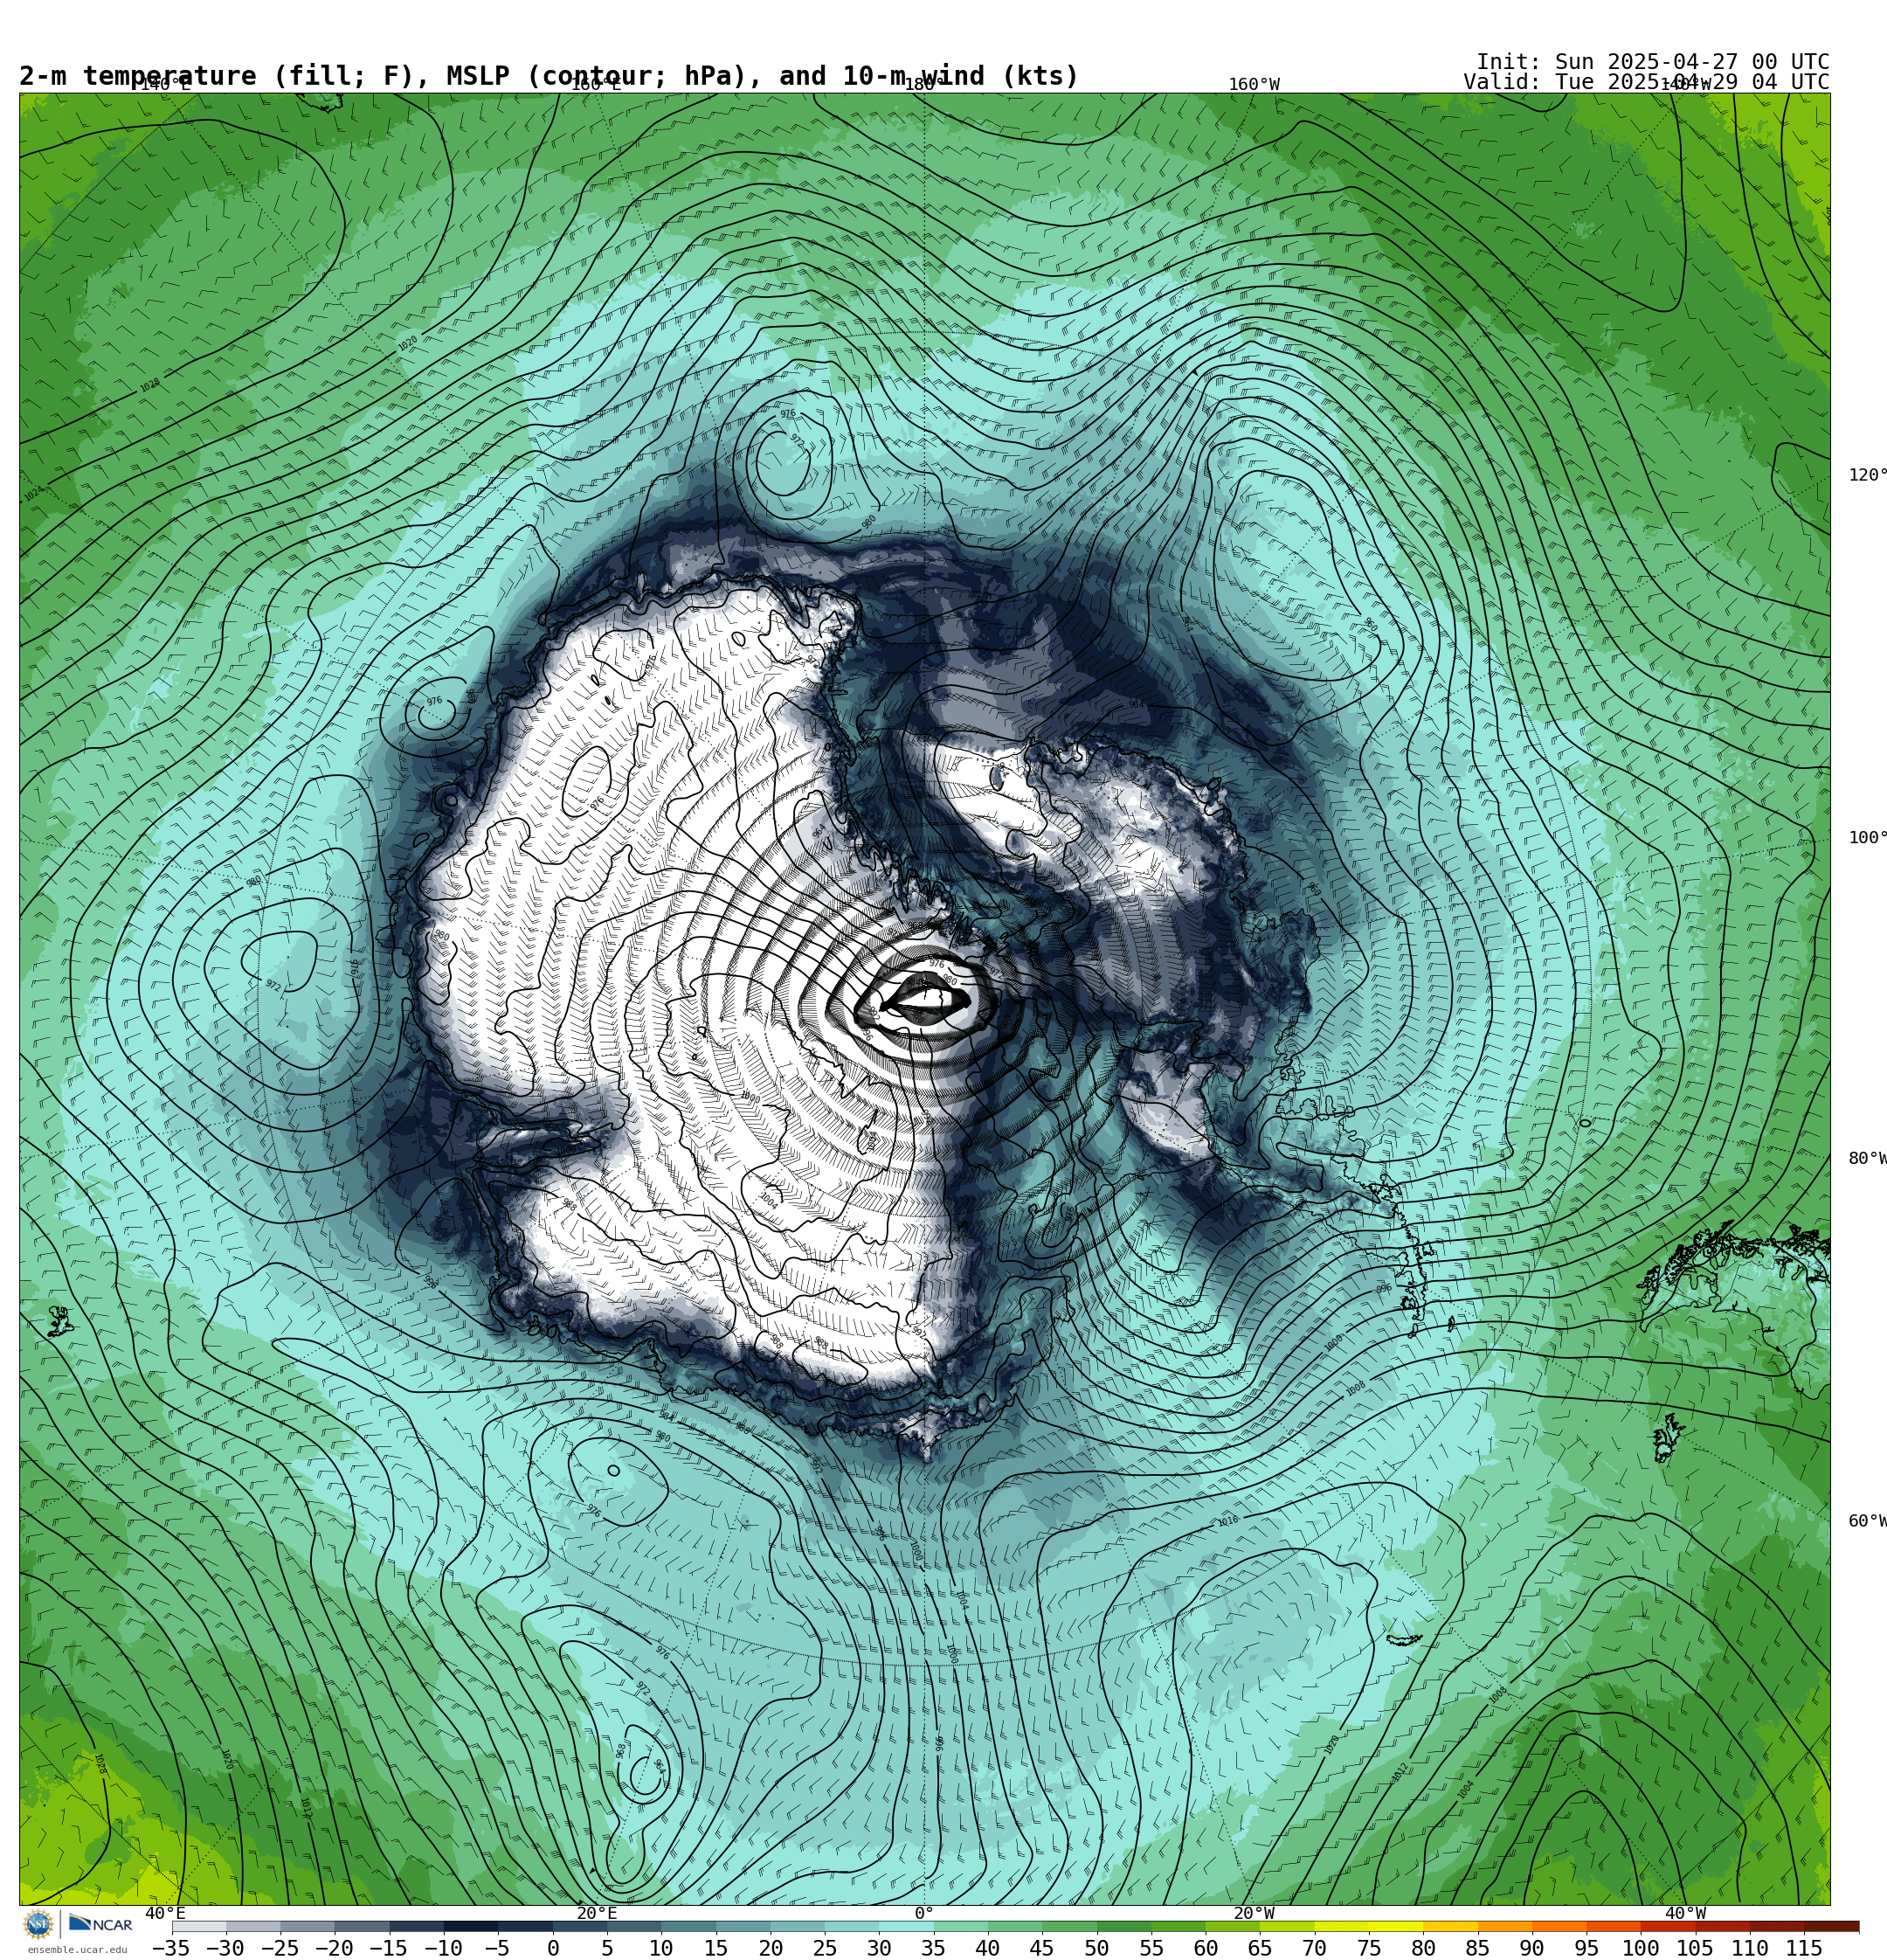The image size is (1887, 1960).
Task: Click the colorbar swatch between 65 and 70
Action: (1287, 1926)
